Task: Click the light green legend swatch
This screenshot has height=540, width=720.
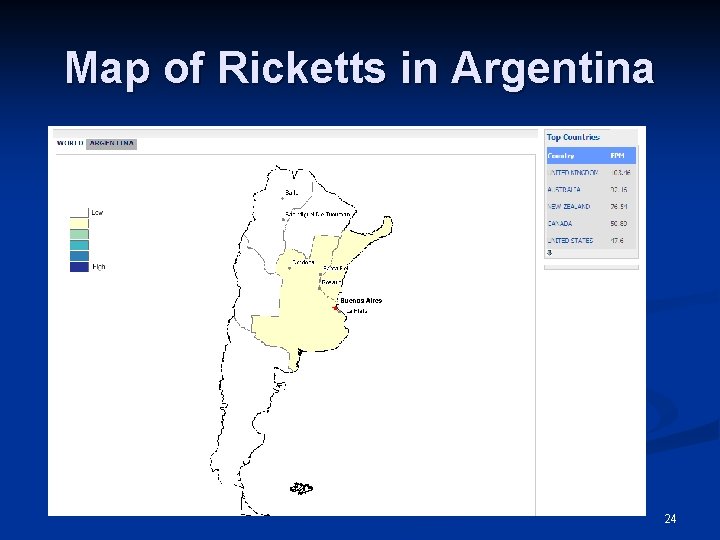Action: (x=79, y=234)
